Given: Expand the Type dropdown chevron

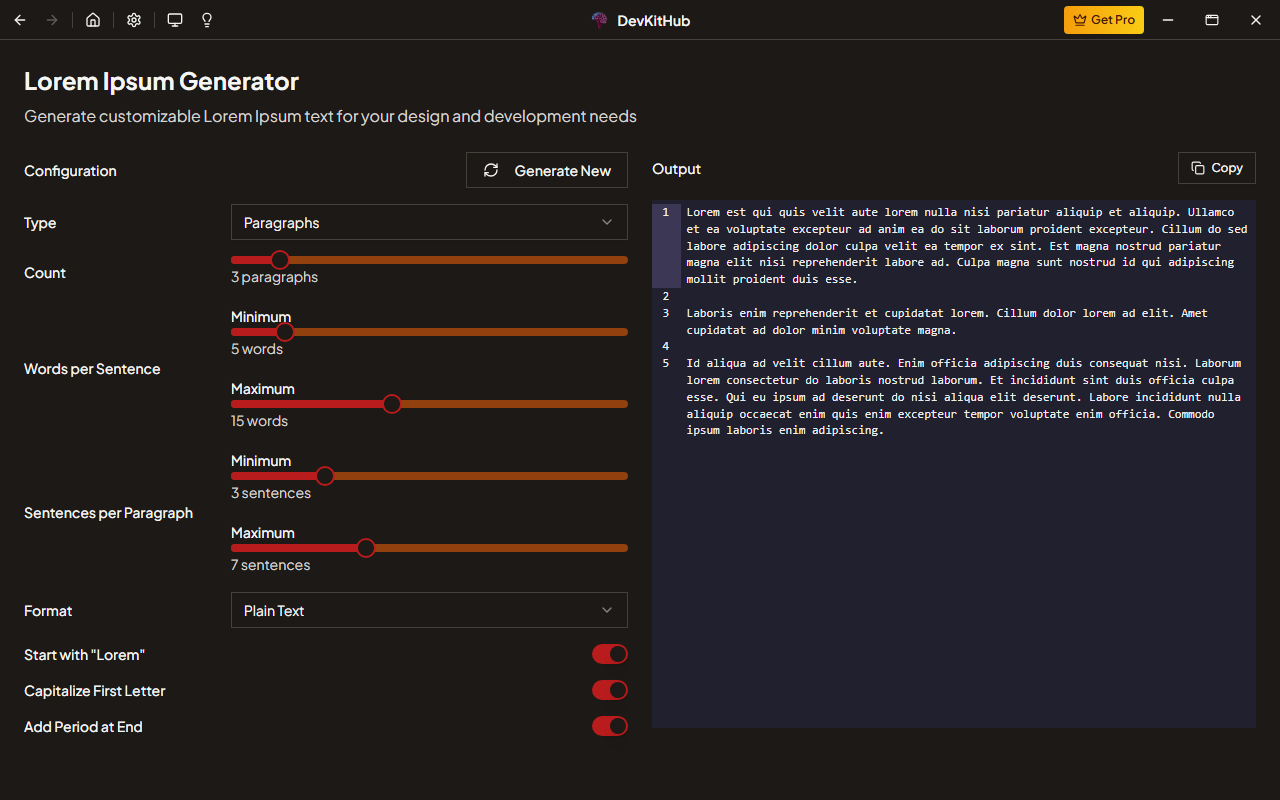Looking at the screenshot, I should (607, 222).
